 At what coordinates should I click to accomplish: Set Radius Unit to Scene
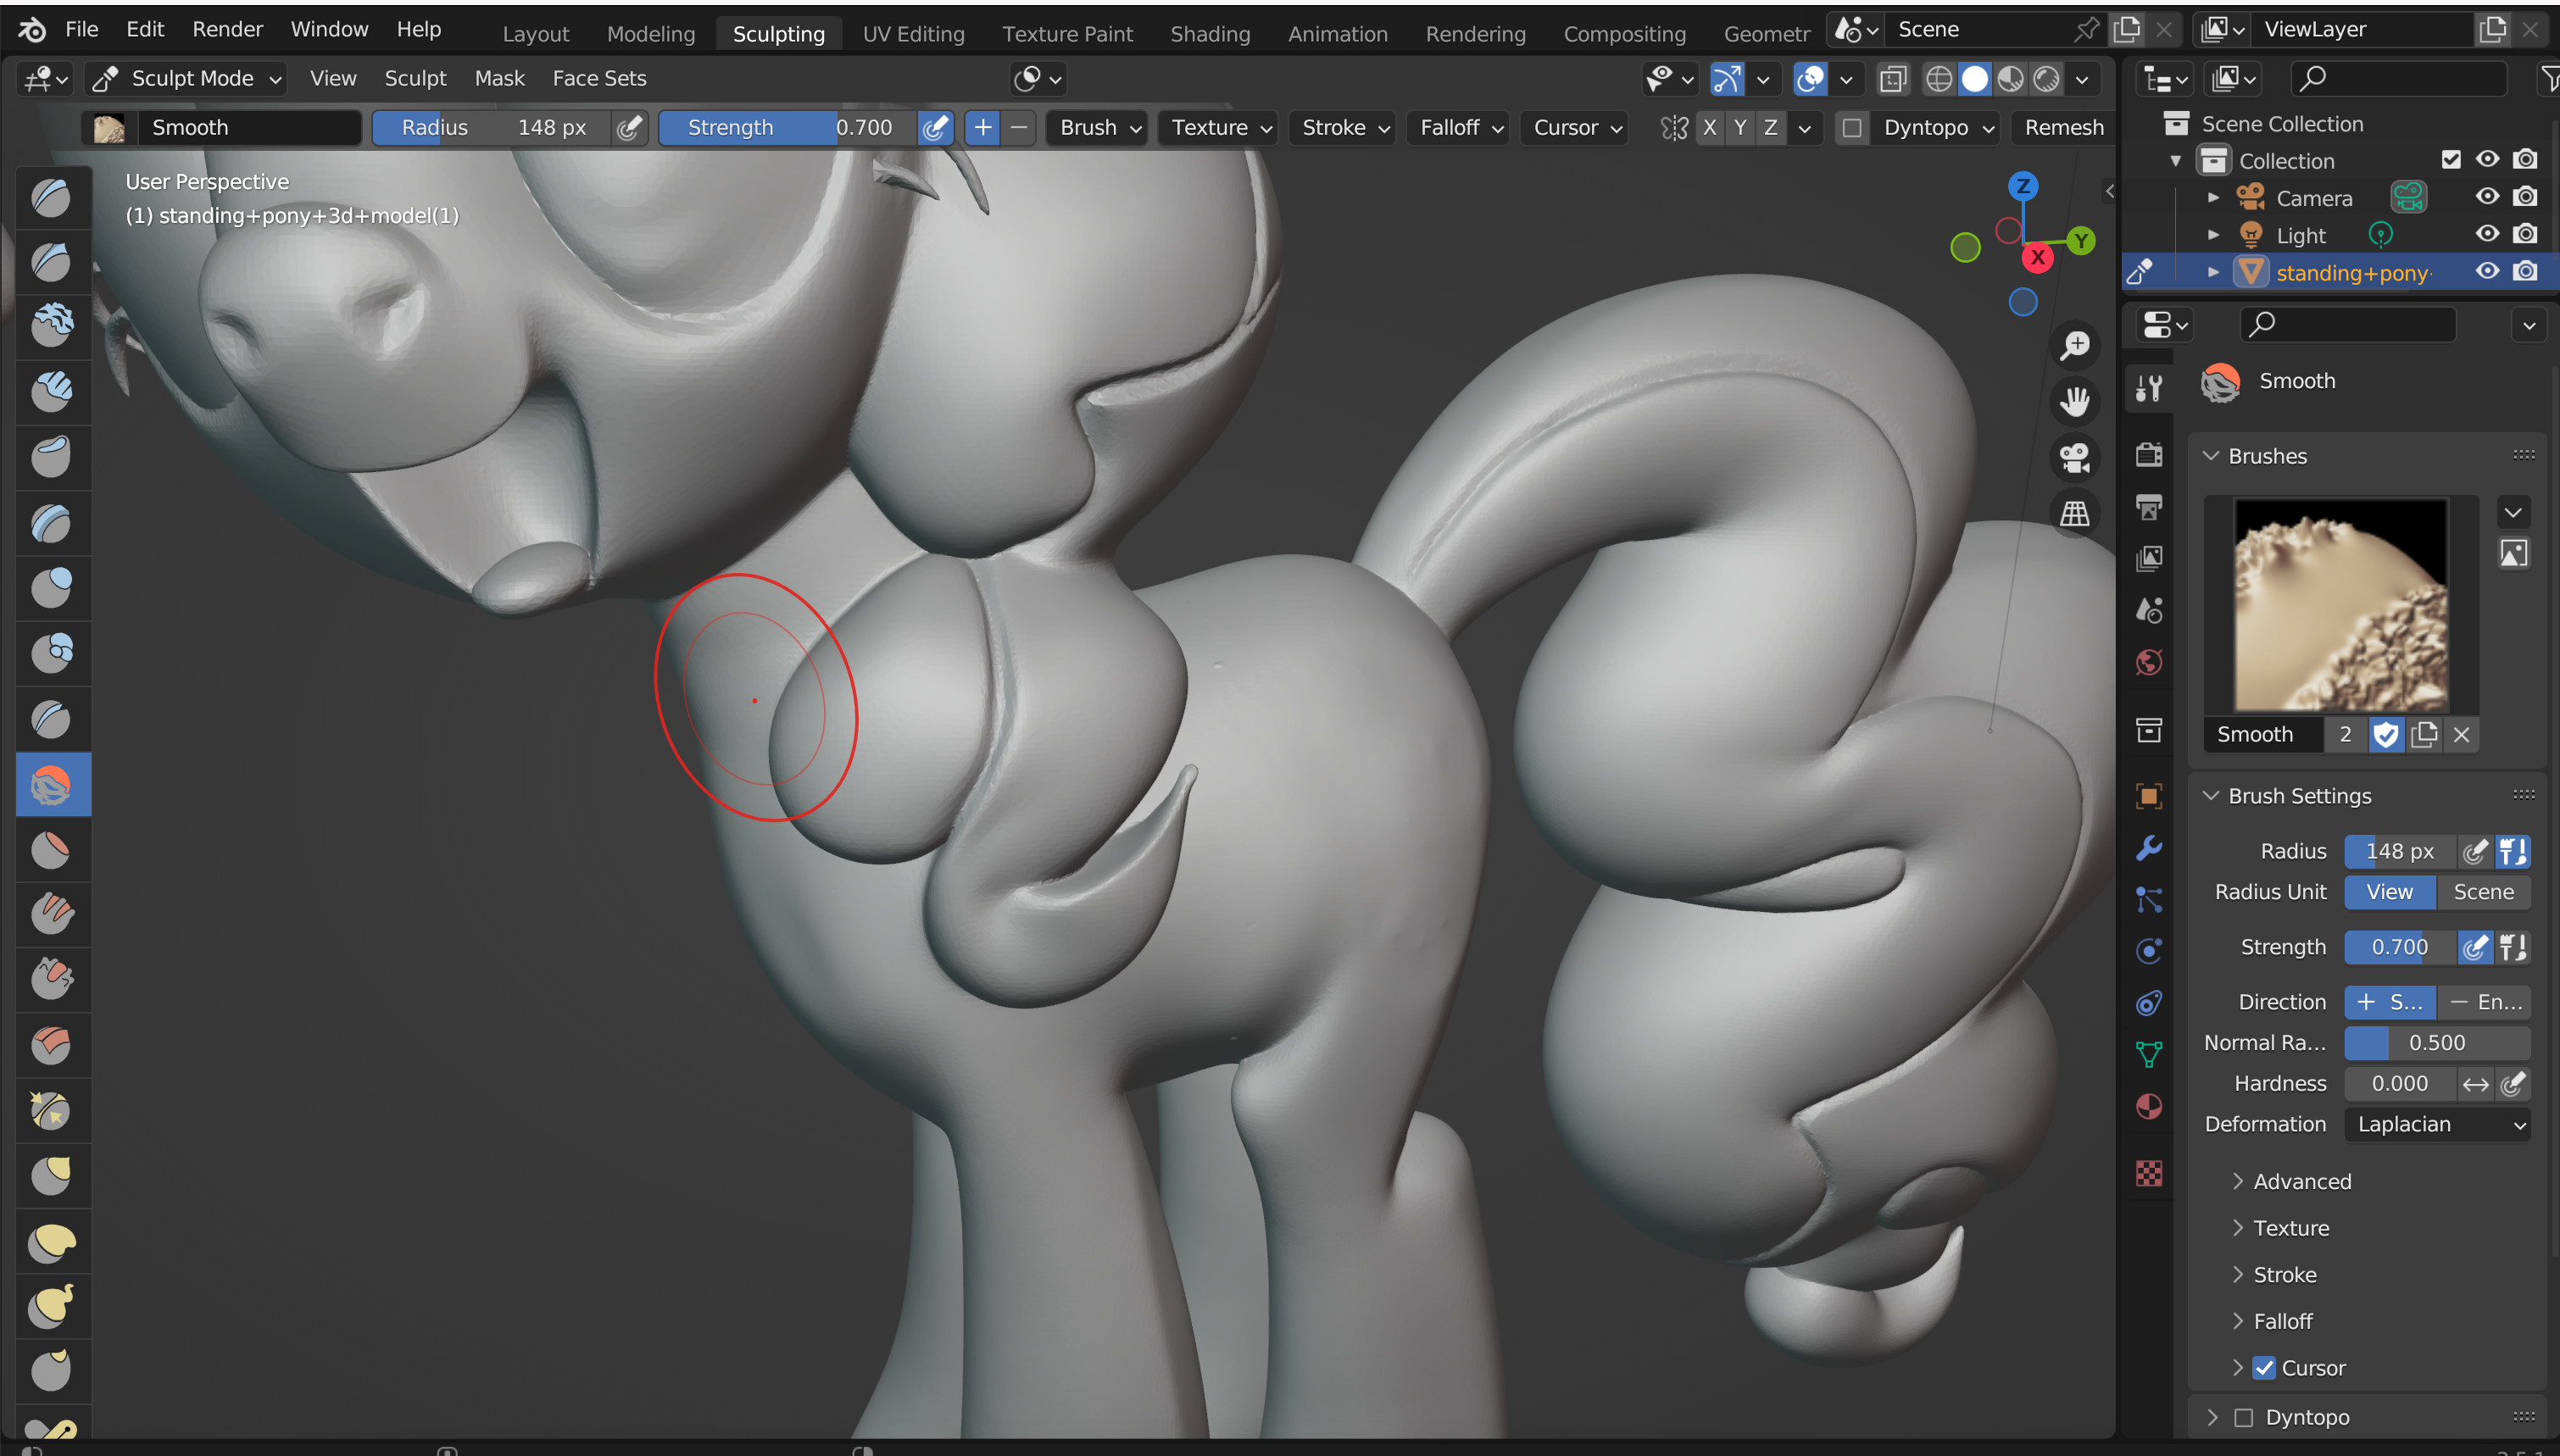[x=2482, y=892]
